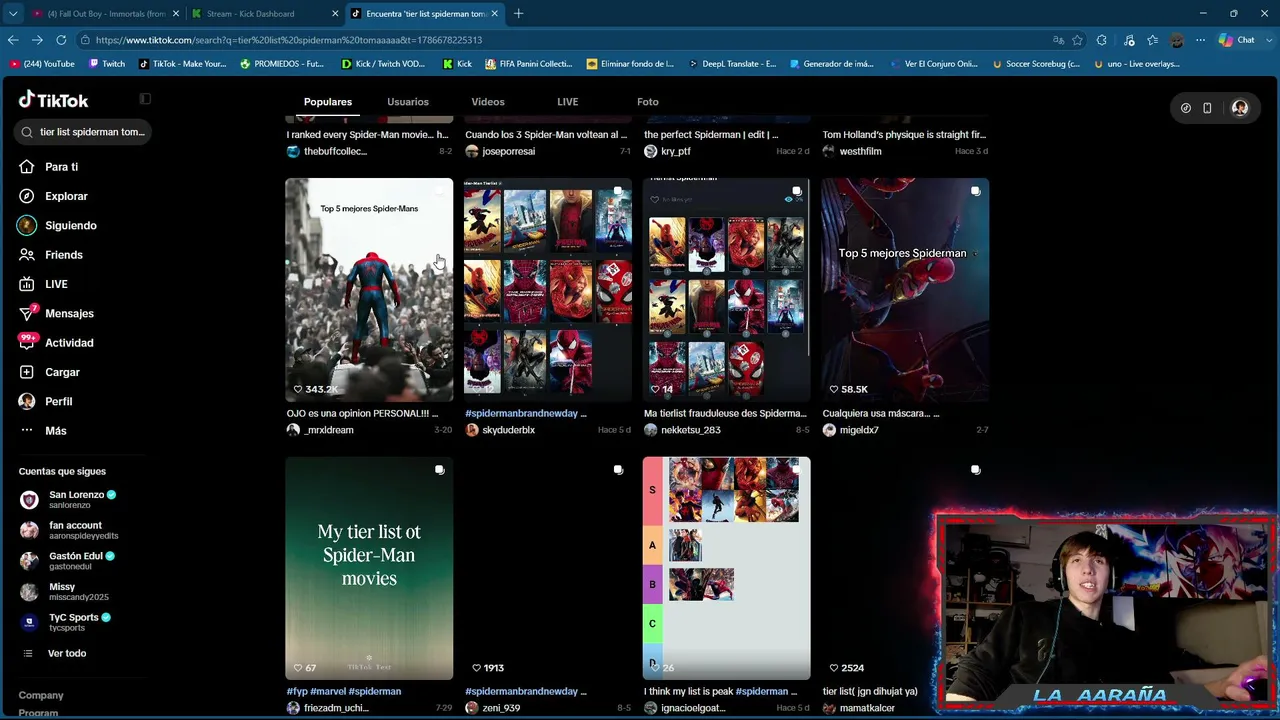
Task: Open the San Lorenzo followed account
Action: (68, 499)
